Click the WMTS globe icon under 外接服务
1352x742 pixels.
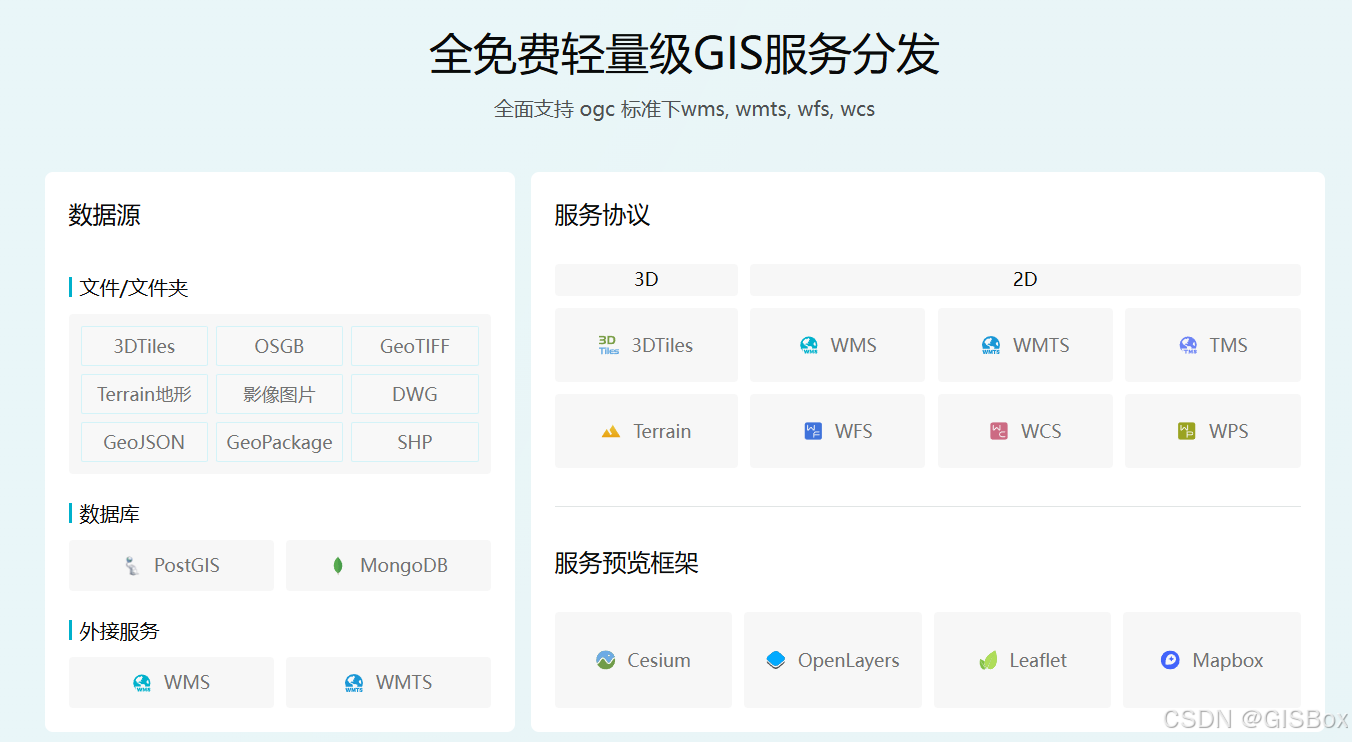pyautogui.click(x=354, y=683)
